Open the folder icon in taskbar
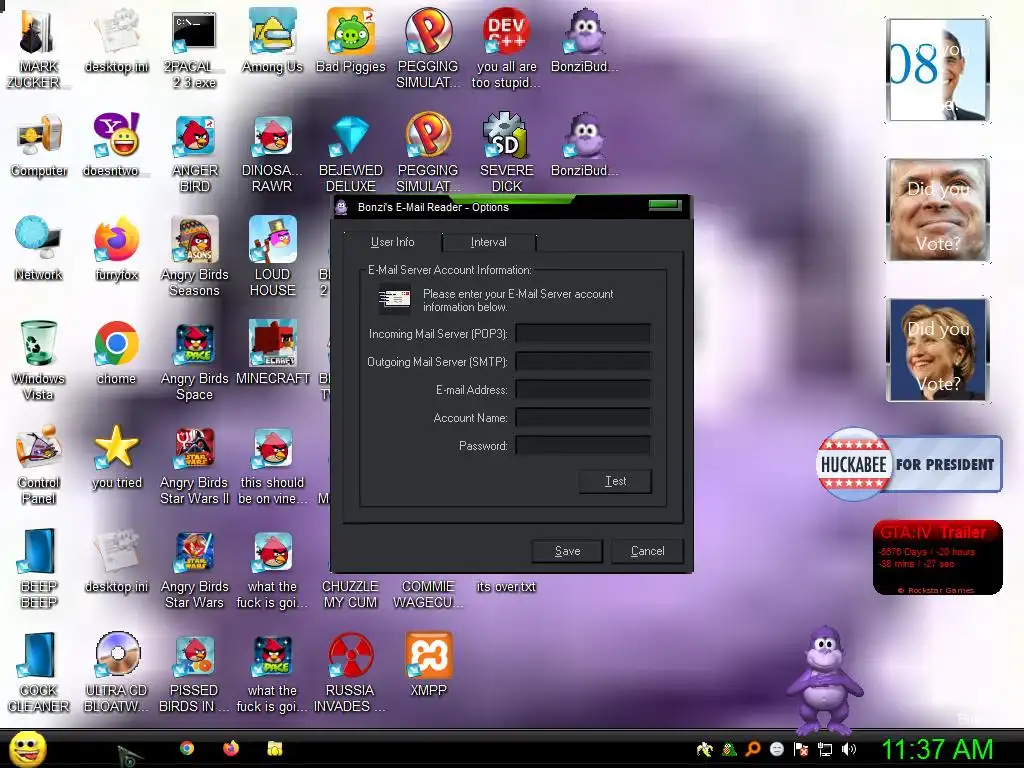 click(274, 748)
